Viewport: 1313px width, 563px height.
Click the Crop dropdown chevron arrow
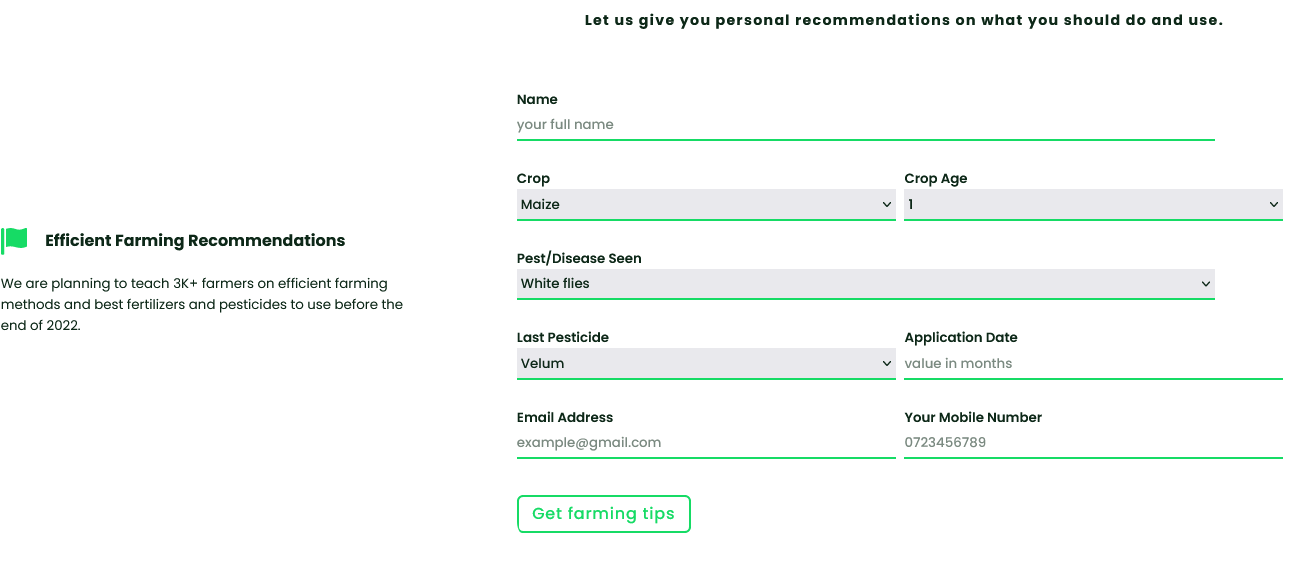887,205
